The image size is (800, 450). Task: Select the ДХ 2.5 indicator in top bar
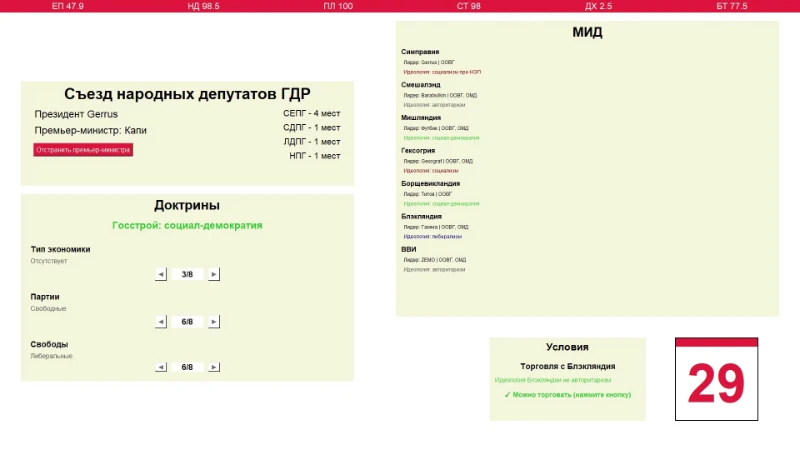click(598, 6)
